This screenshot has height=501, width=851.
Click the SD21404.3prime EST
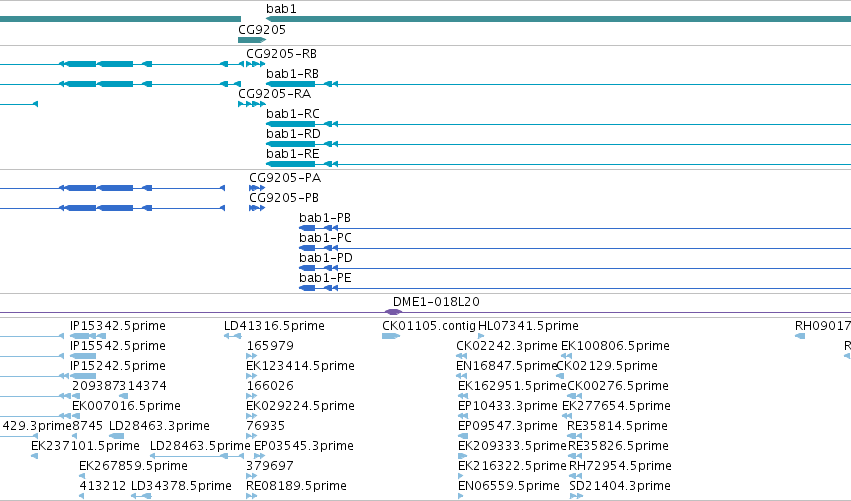pos(620,486)
